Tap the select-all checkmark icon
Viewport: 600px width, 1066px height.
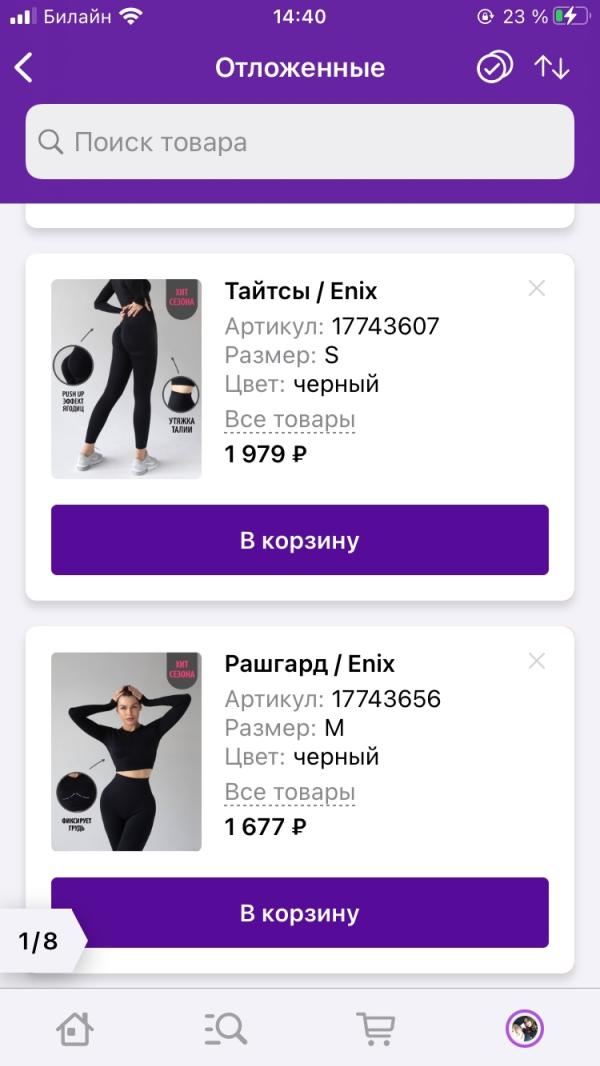point(493,68)
